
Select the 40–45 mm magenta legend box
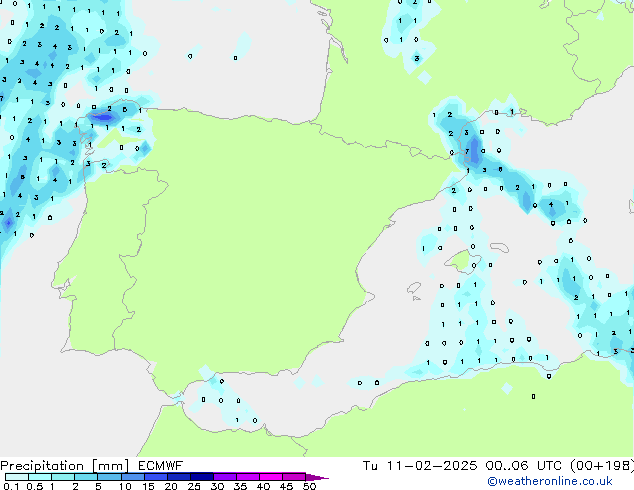coord(271,477)
